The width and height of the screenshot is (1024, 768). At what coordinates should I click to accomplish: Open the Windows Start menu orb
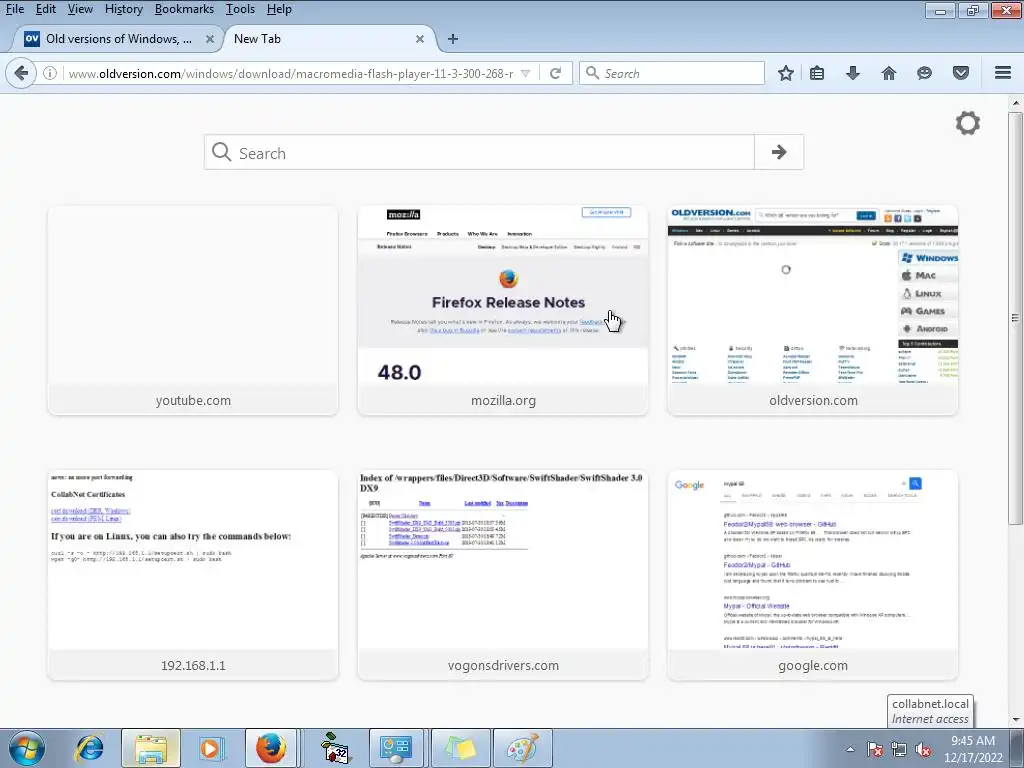pyautogui.click(x=27, y=748)
